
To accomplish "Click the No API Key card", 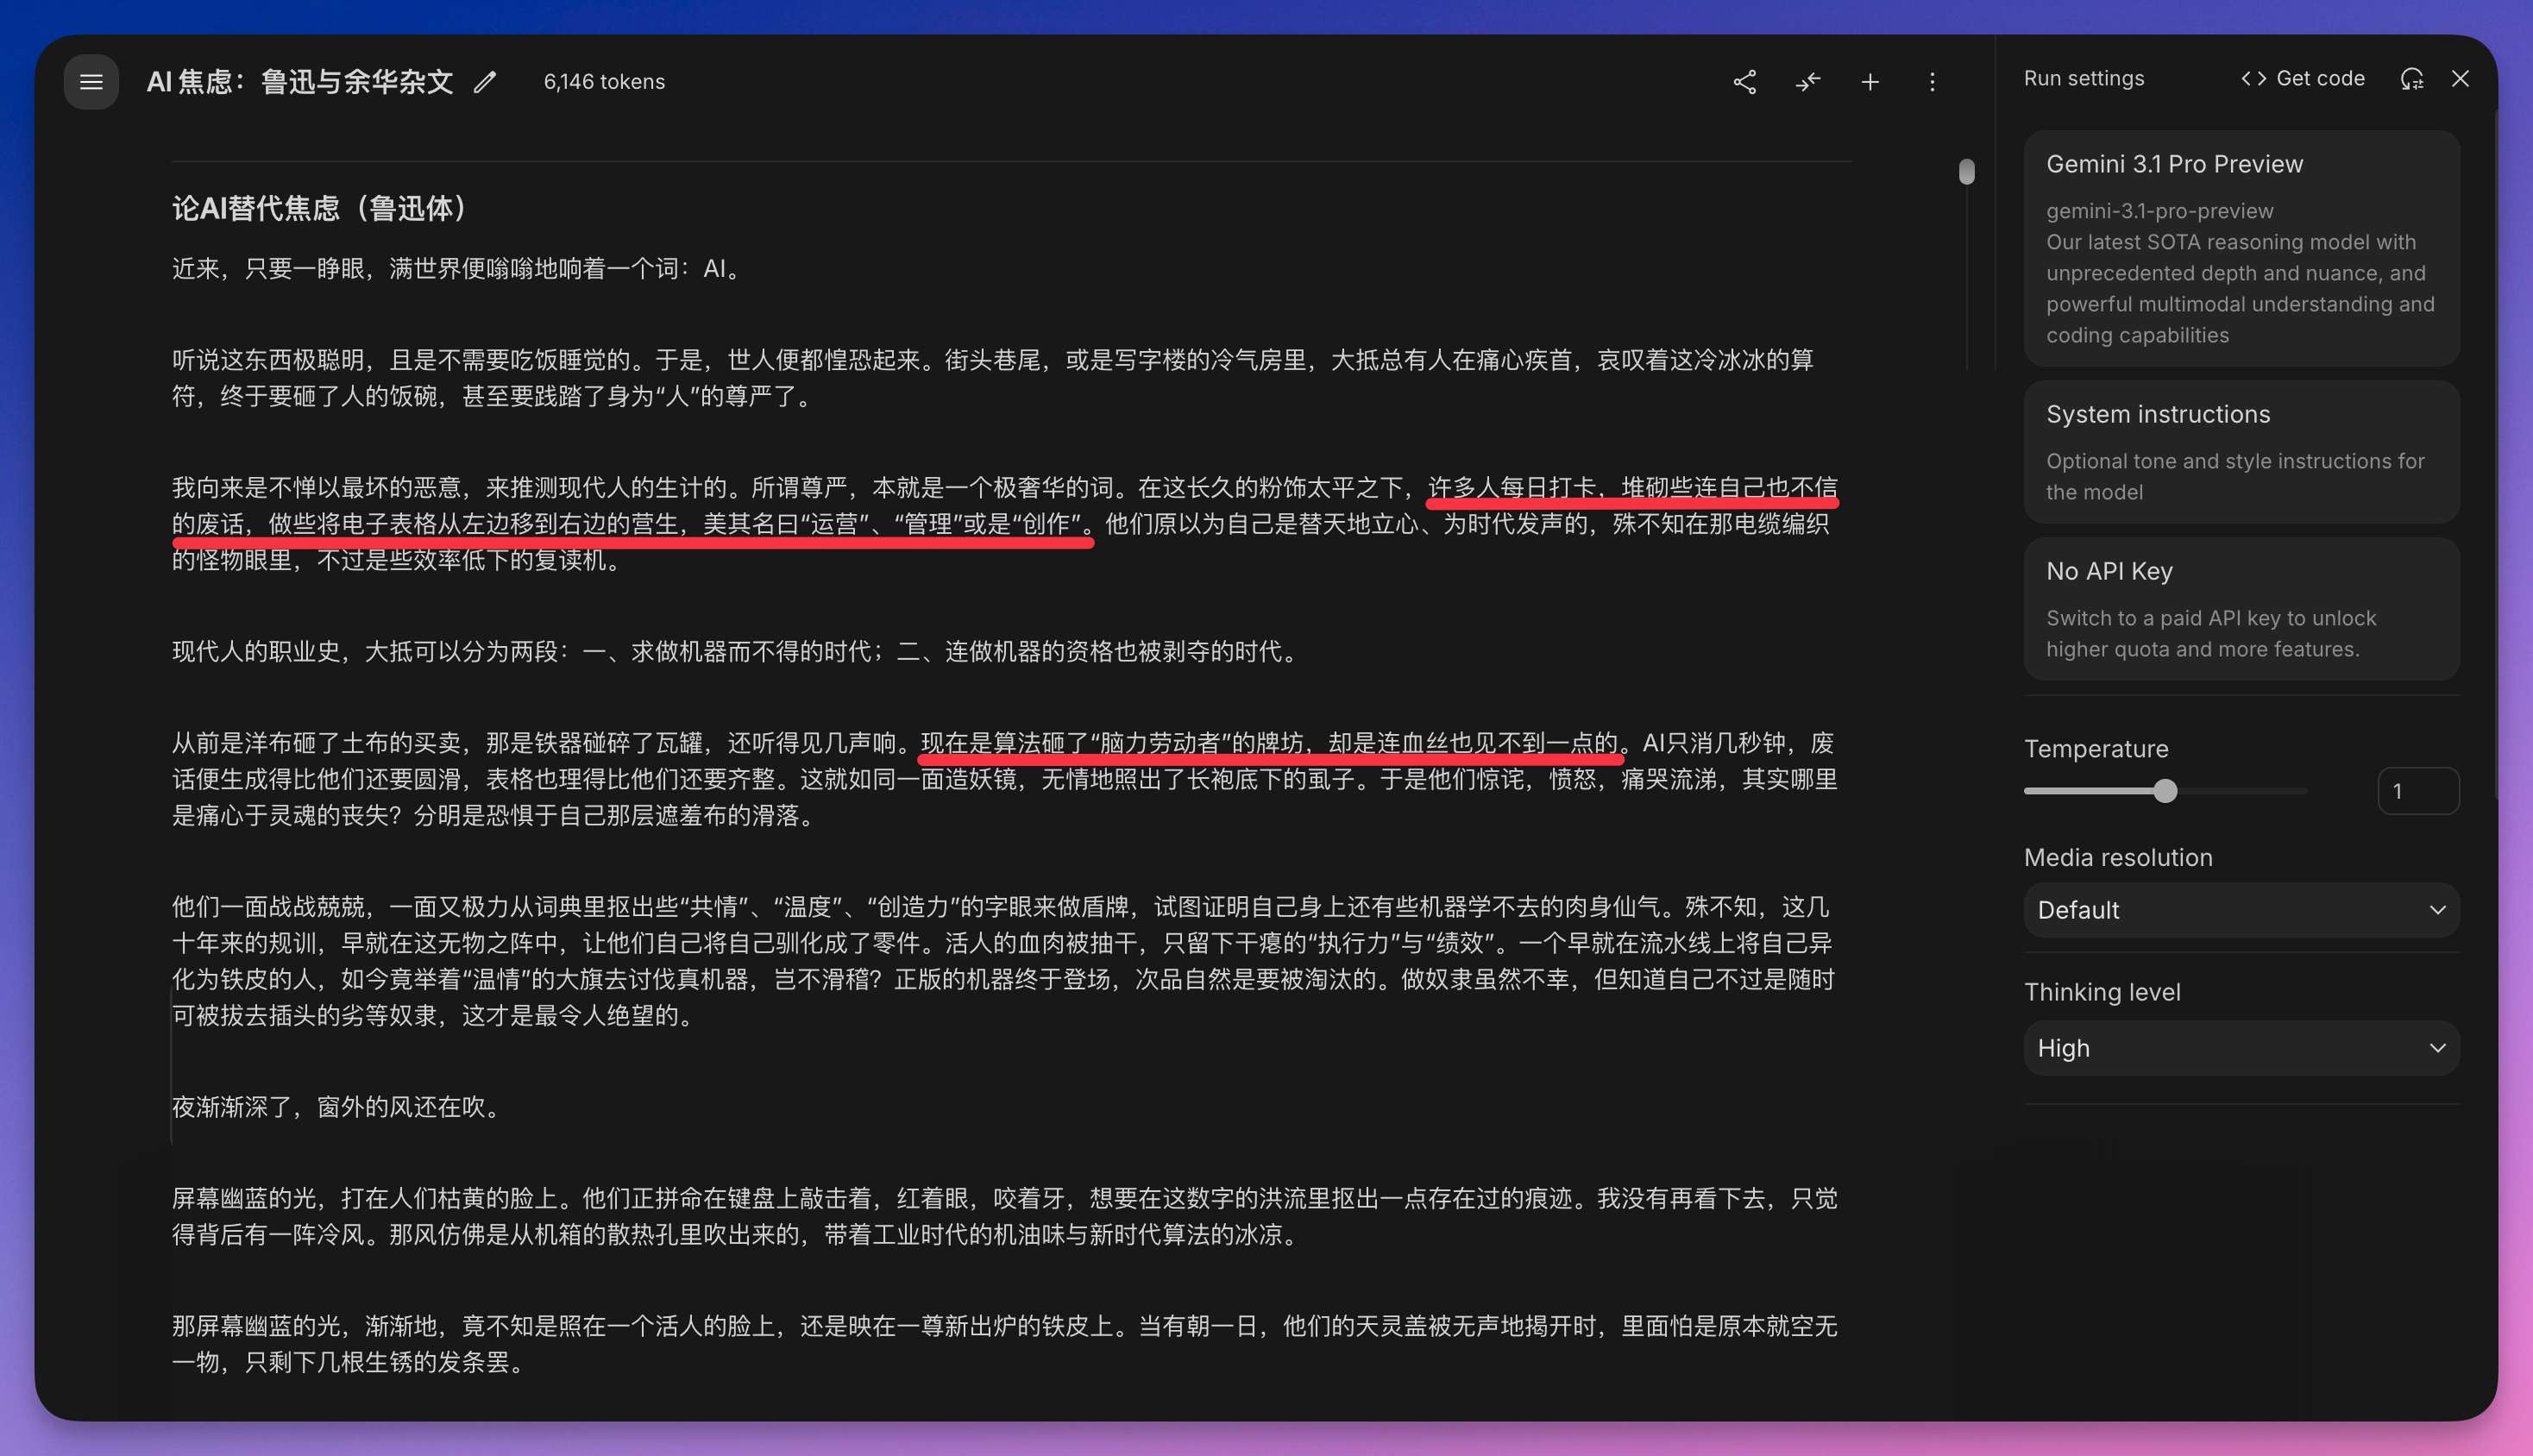I will [2240, 608].
